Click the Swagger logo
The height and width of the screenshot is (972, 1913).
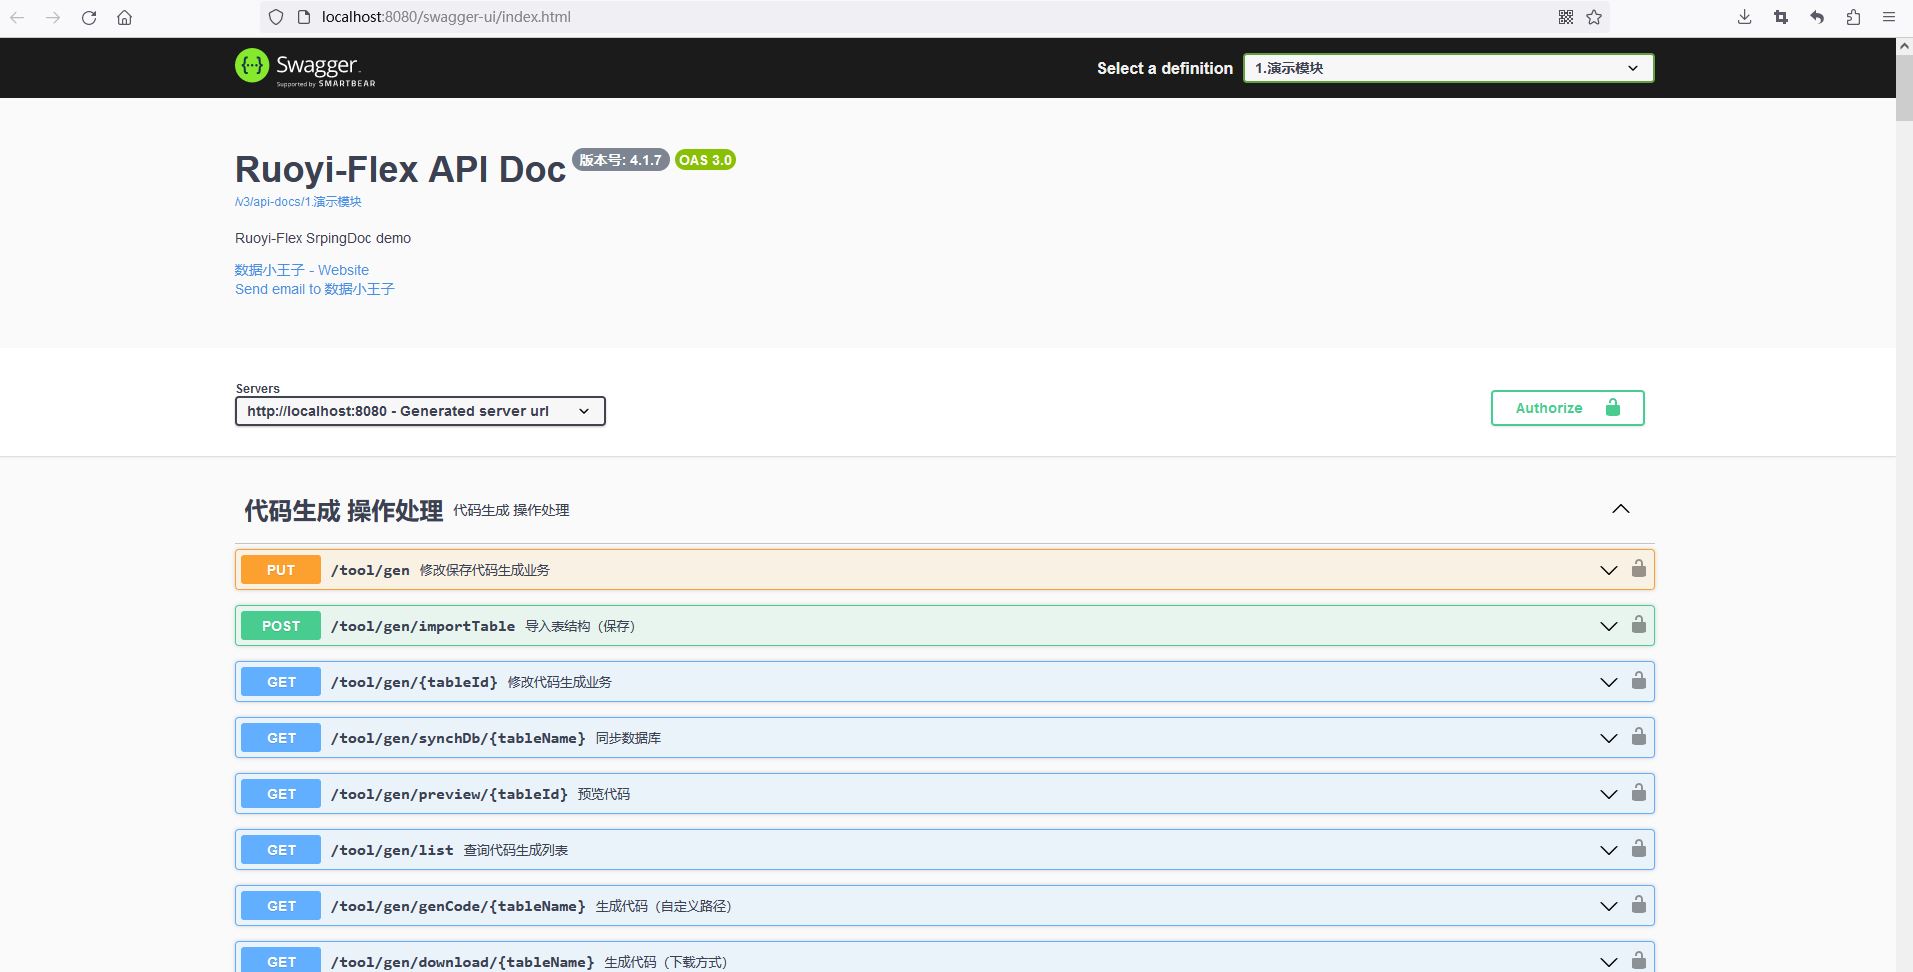(x=305, y=67)
